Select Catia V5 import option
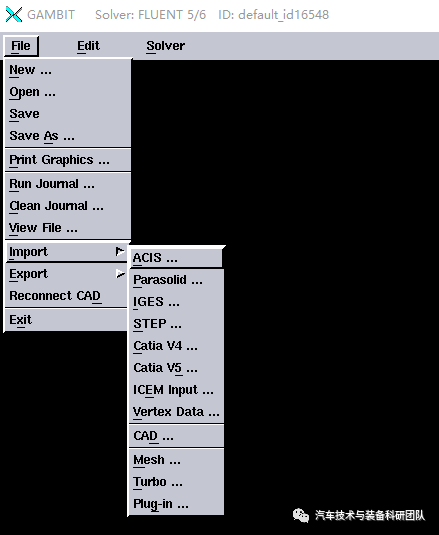 pos(176,368)
